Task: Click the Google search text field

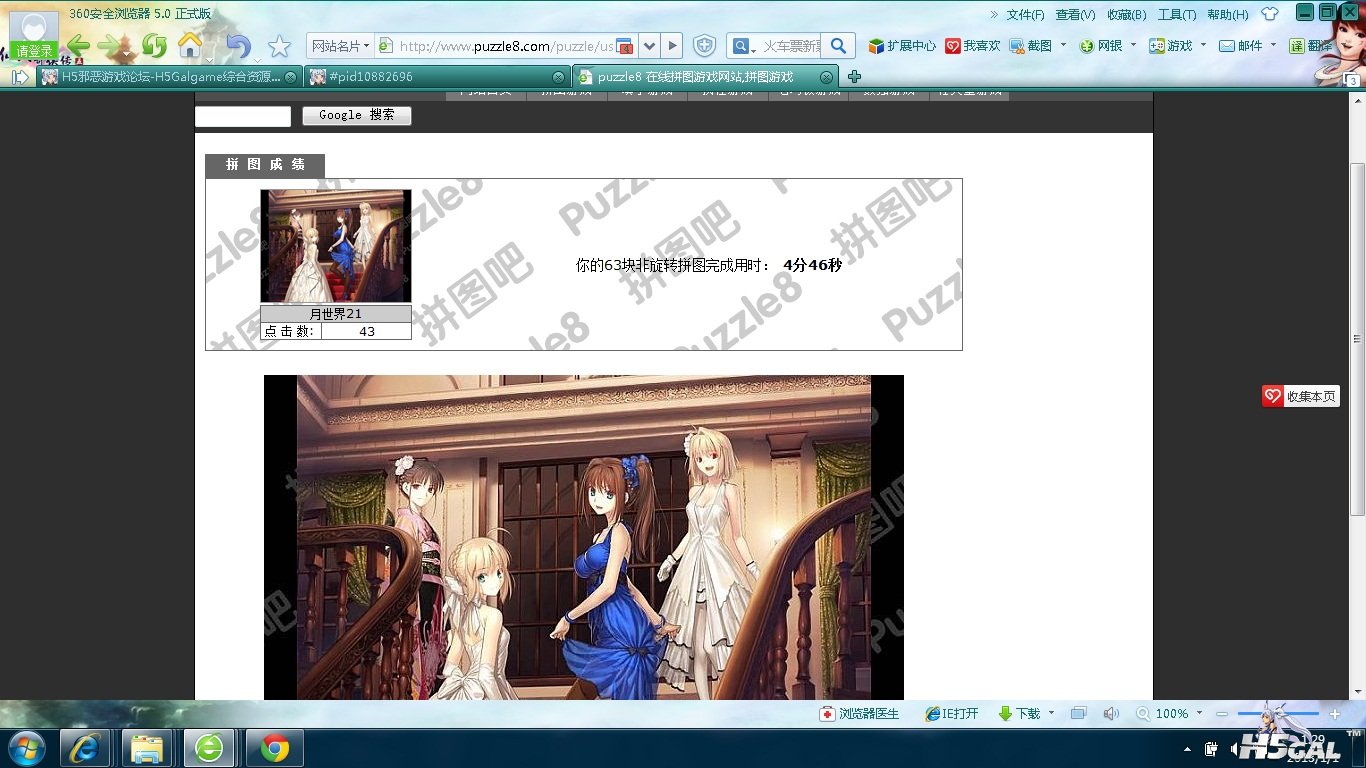Action: pos(243,116)
